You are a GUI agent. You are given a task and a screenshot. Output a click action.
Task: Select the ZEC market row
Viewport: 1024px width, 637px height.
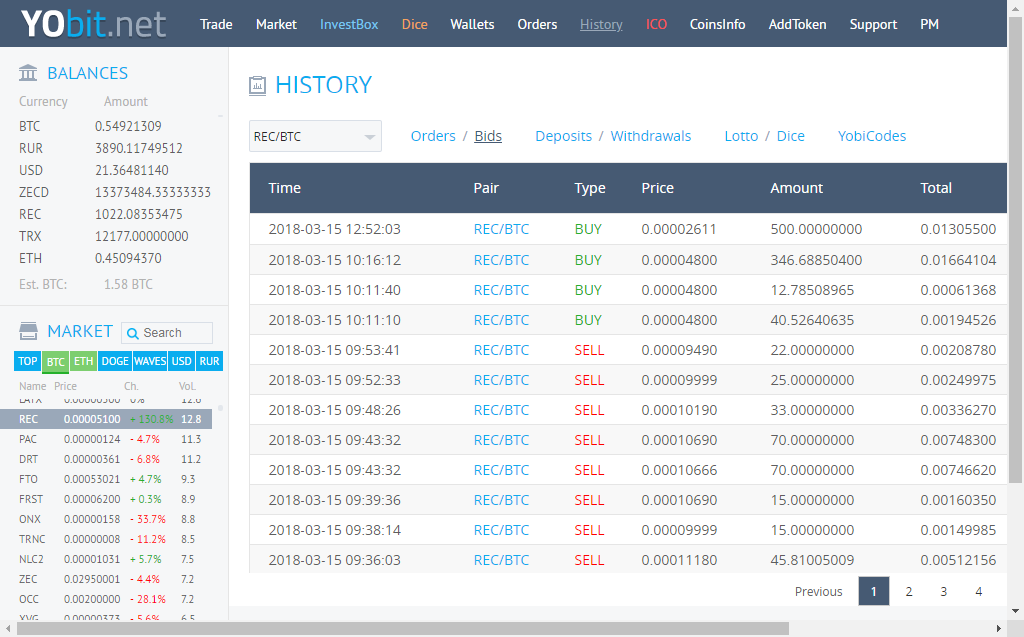pos(106,580)
